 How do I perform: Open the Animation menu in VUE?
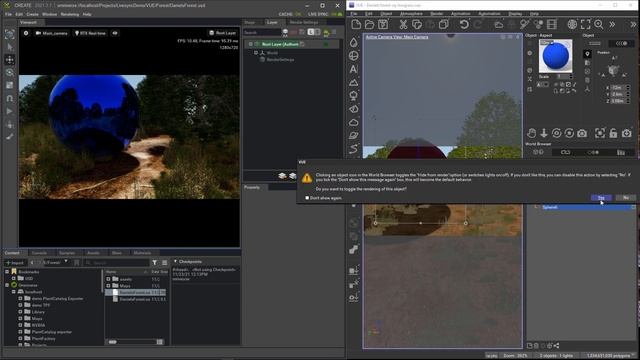pyautogui.click(x=460, y=14)
